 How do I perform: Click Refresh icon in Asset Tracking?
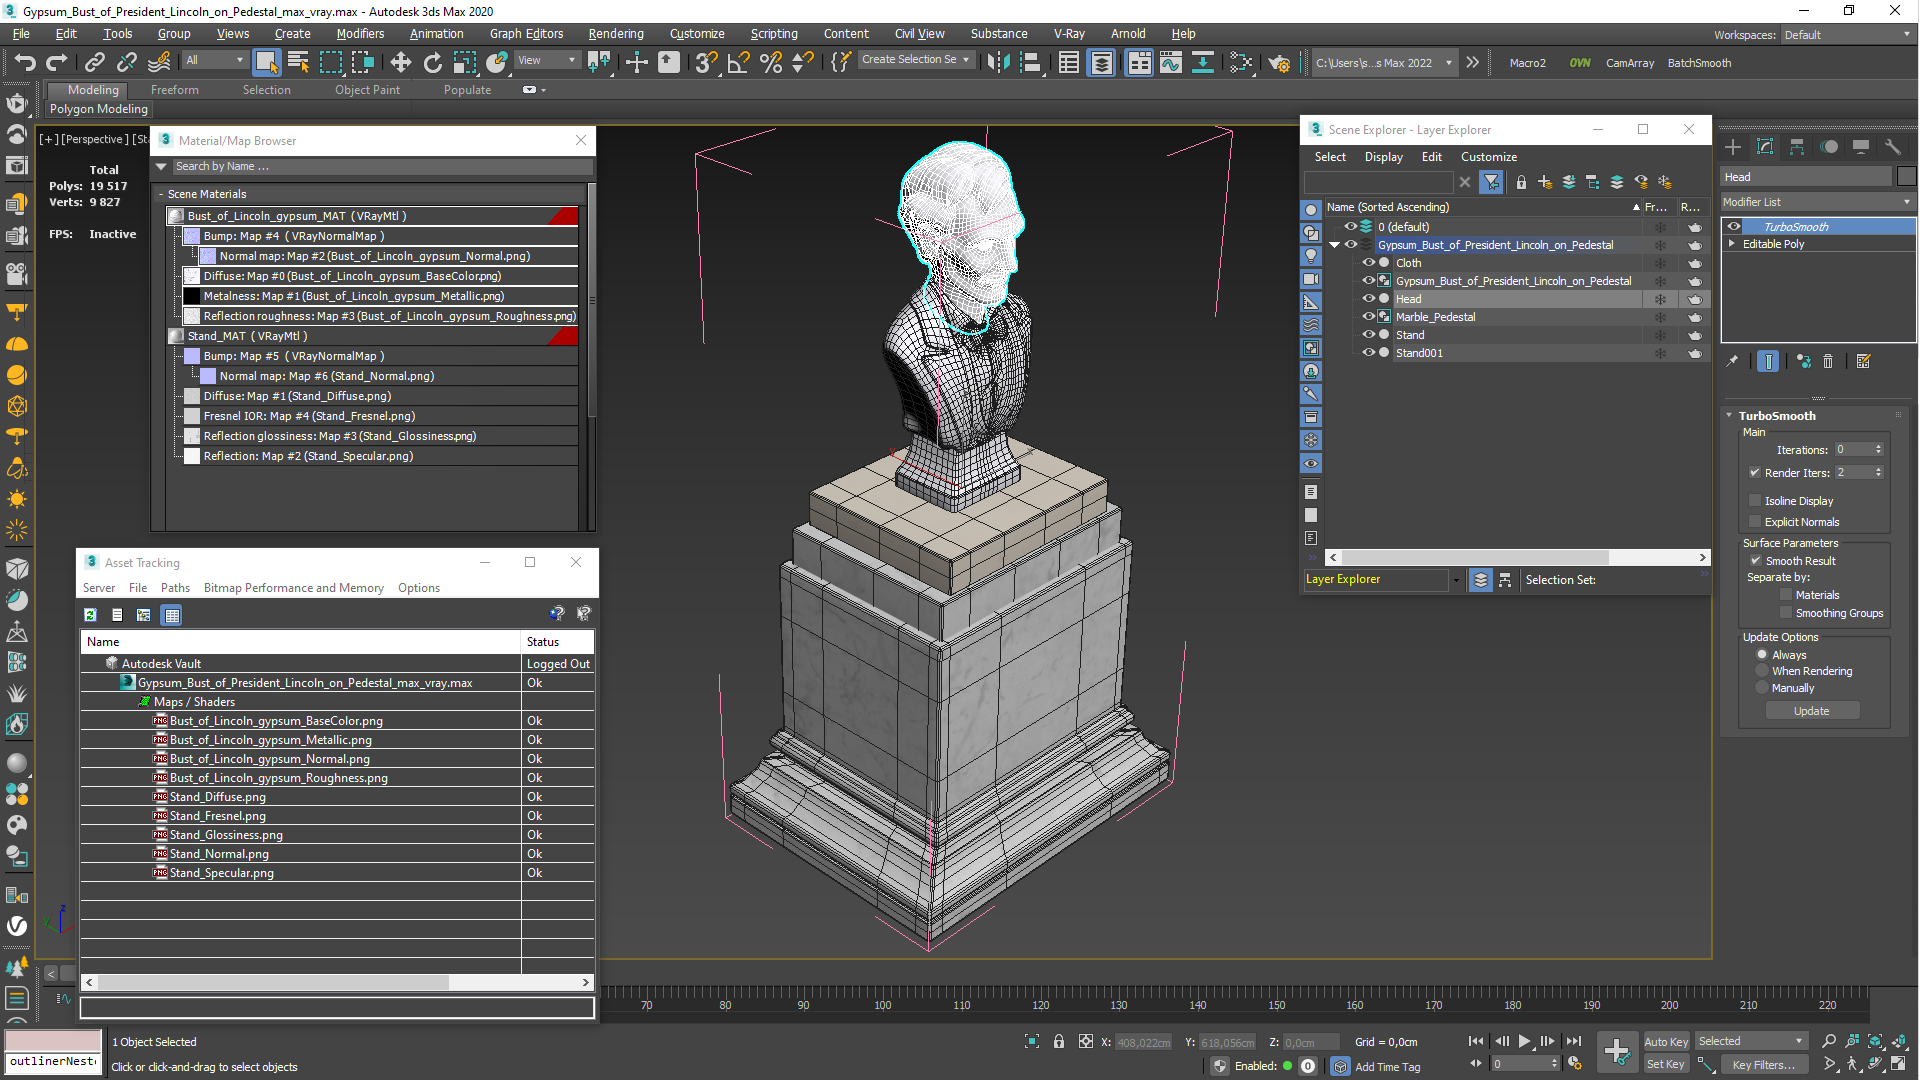tap(90, 615)
